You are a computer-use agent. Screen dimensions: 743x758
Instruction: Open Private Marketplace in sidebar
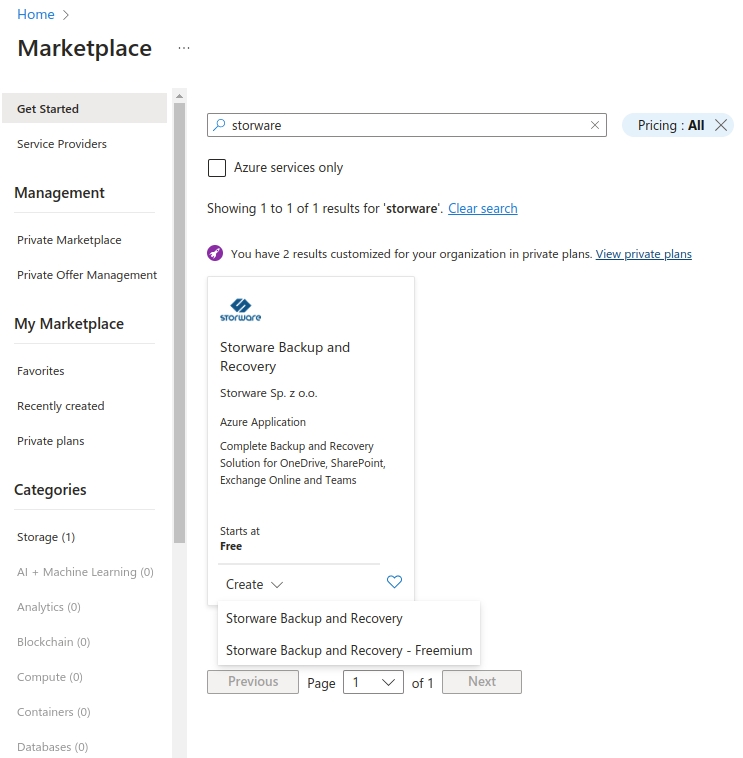pos(69,240)
